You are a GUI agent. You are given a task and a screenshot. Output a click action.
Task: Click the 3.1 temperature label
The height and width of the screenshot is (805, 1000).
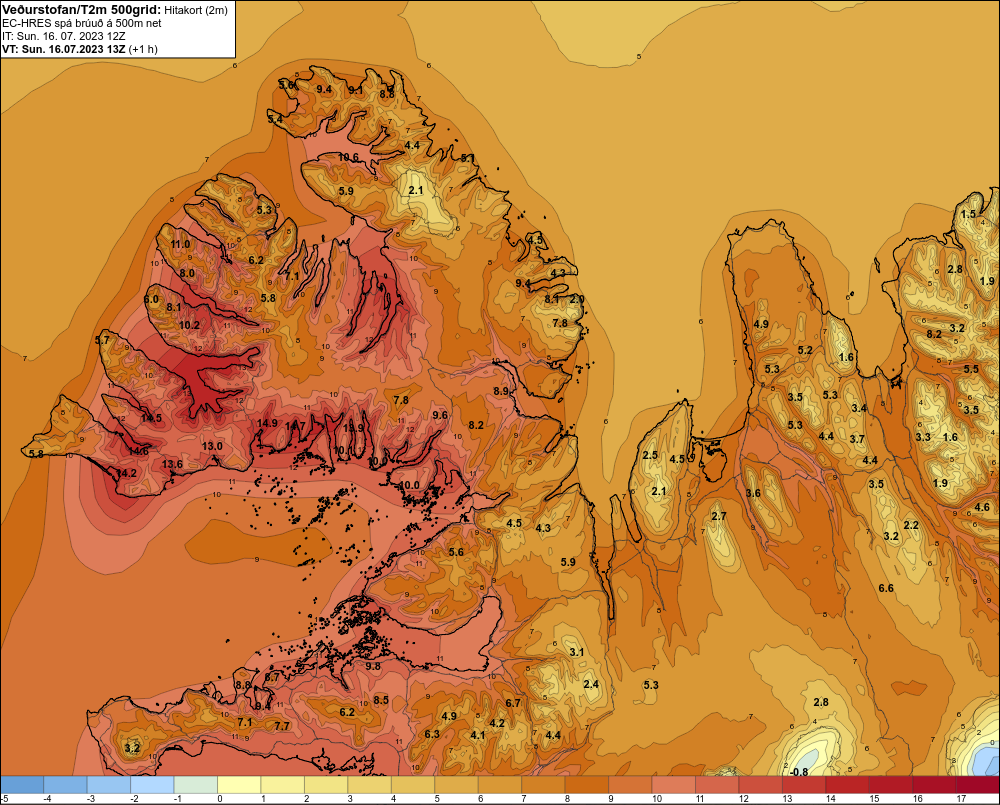[577, 652]
